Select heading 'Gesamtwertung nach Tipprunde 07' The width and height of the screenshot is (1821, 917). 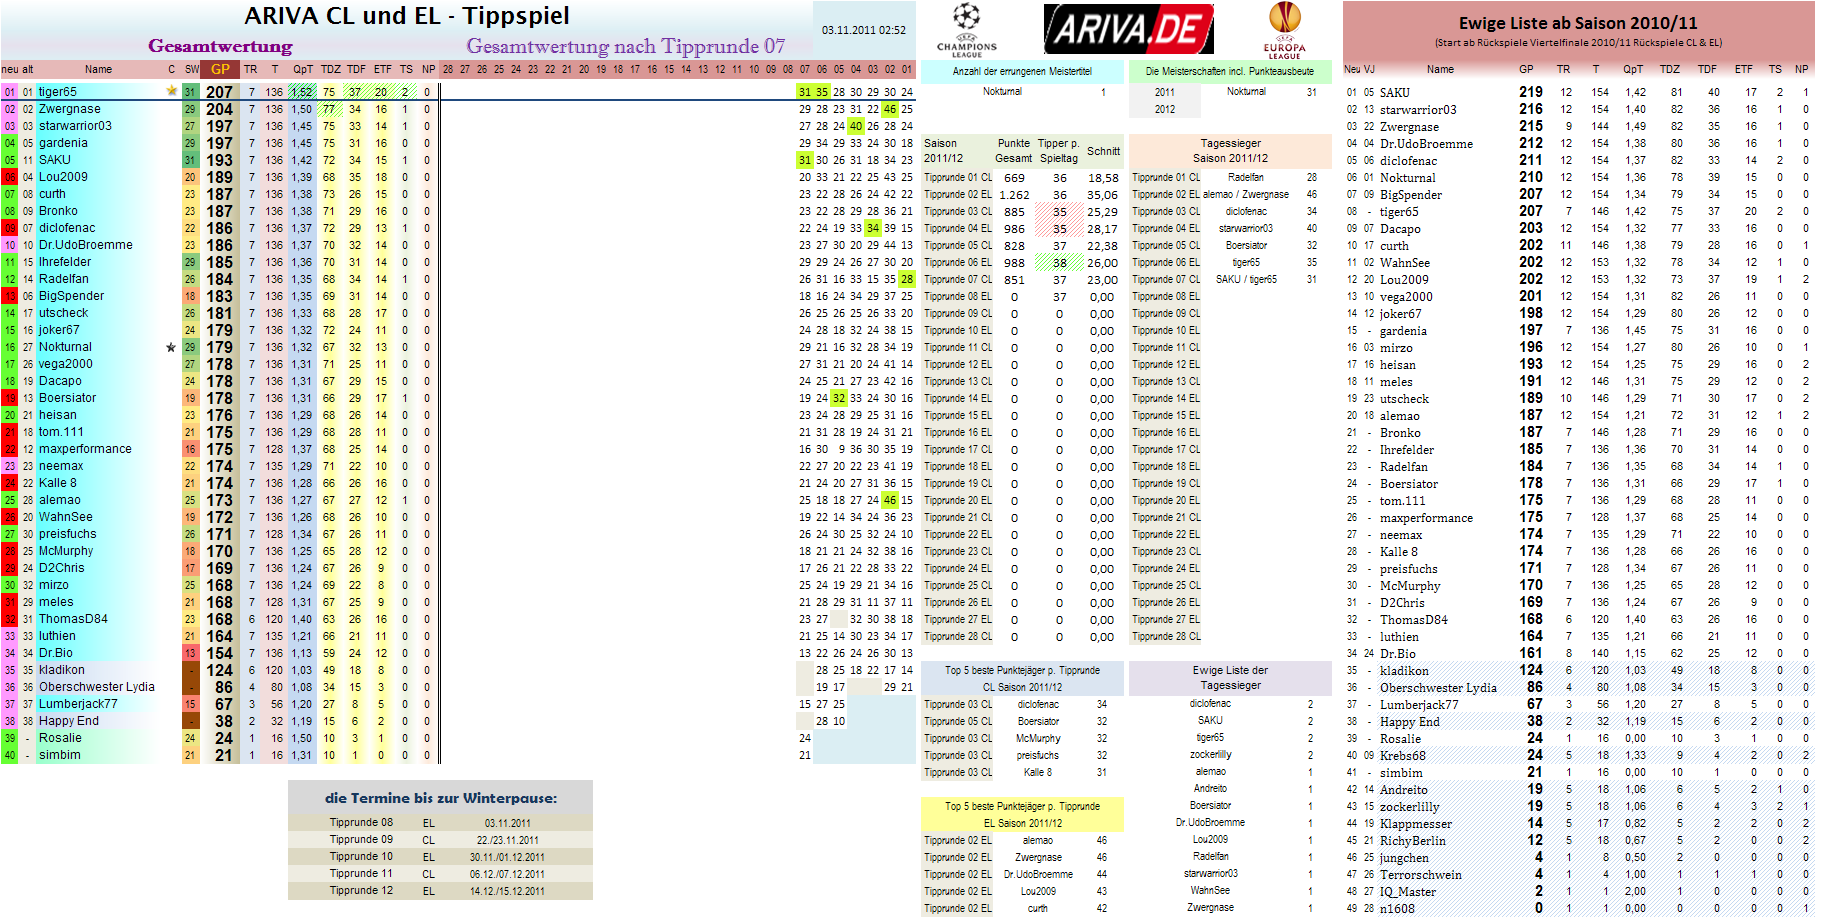point(625,46)
